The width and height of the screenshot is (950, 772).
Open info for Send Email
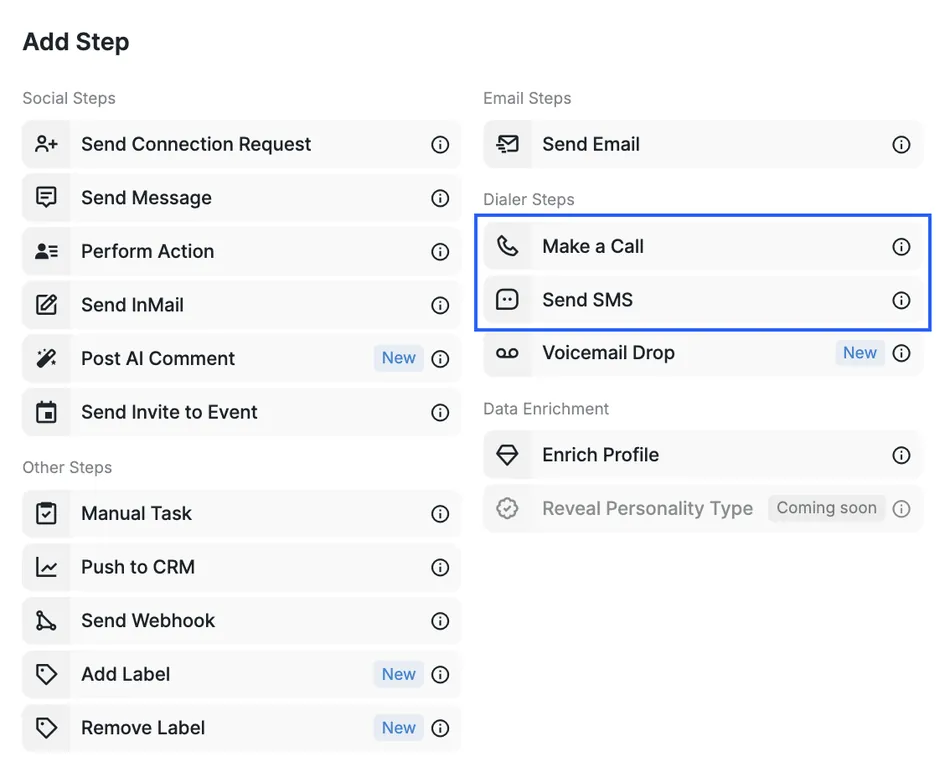901,144
